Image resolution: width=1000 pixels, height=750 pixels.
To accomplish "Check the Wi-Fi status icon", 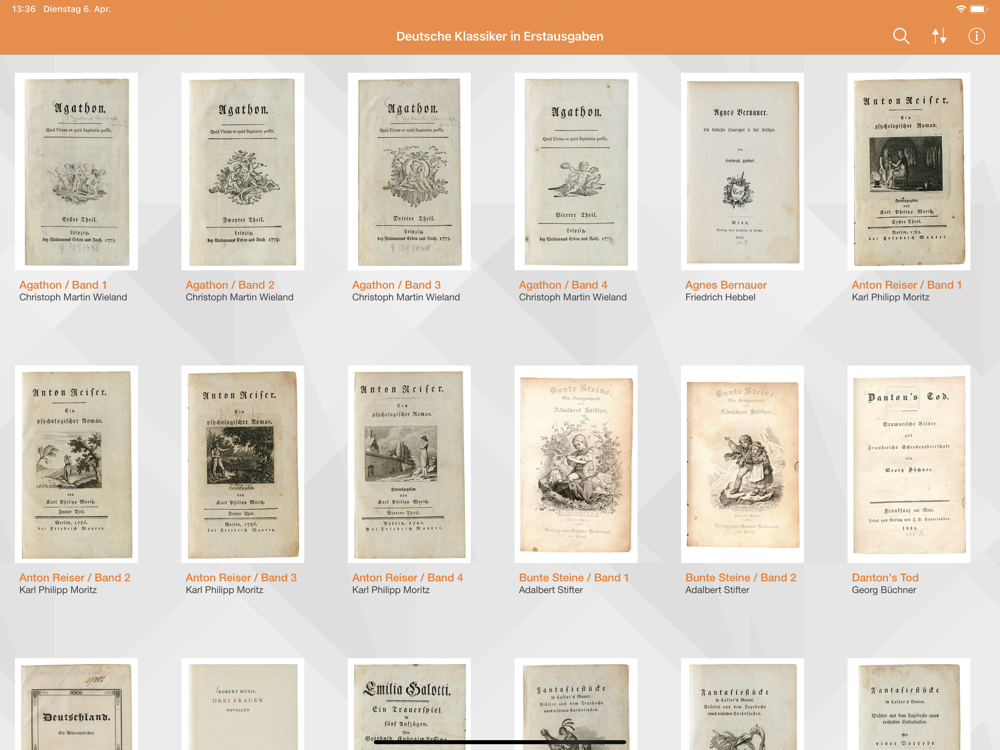I will pyautogui.click(x=960, y=9).
